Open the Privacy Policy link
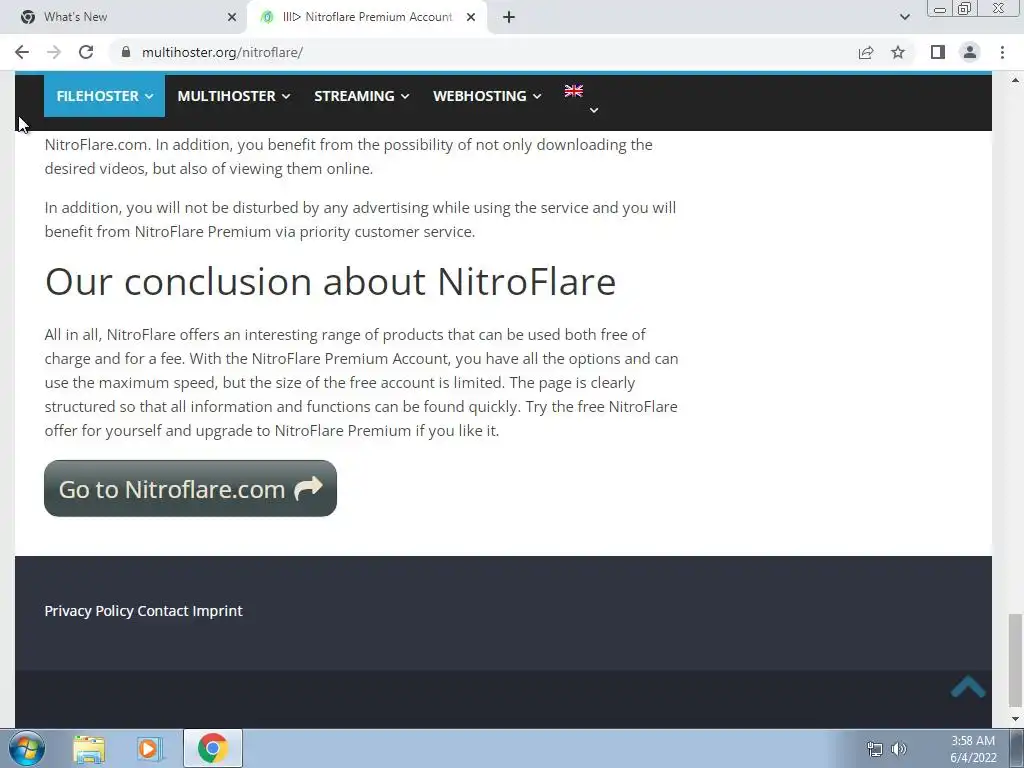This screenshot has height=768, width=1024. click(x=89, y=611)
